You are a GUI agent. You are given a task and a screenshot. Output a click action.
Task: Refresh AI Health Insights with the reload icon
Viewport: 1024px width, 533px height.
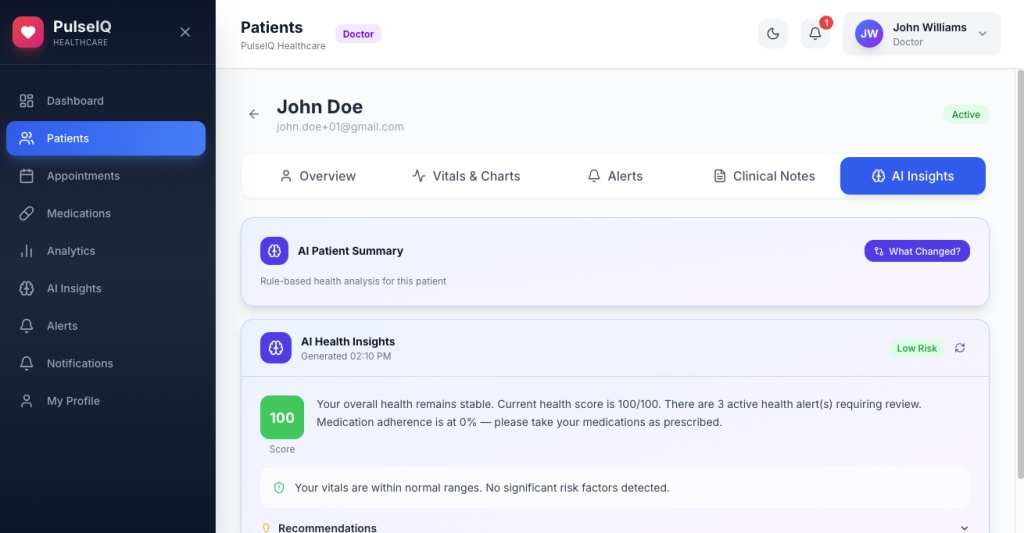959,348
